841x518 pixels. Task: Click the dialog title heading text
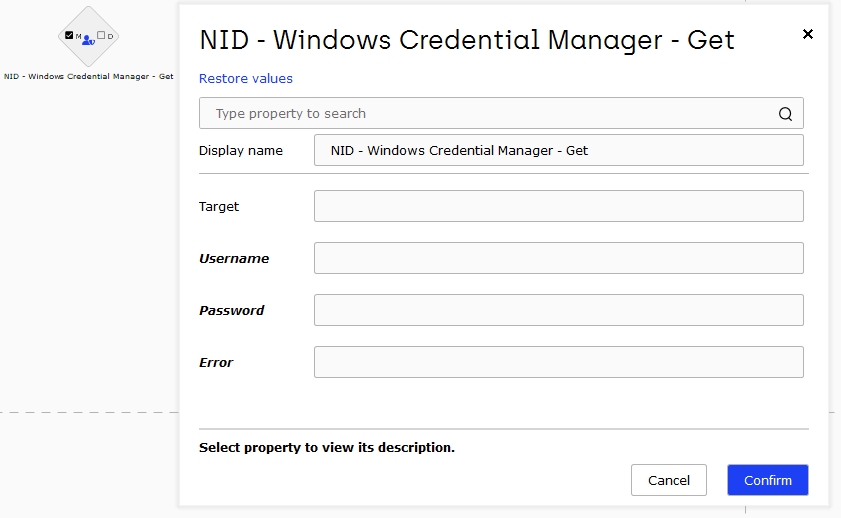pyautogui.click(x=467, y=40)
